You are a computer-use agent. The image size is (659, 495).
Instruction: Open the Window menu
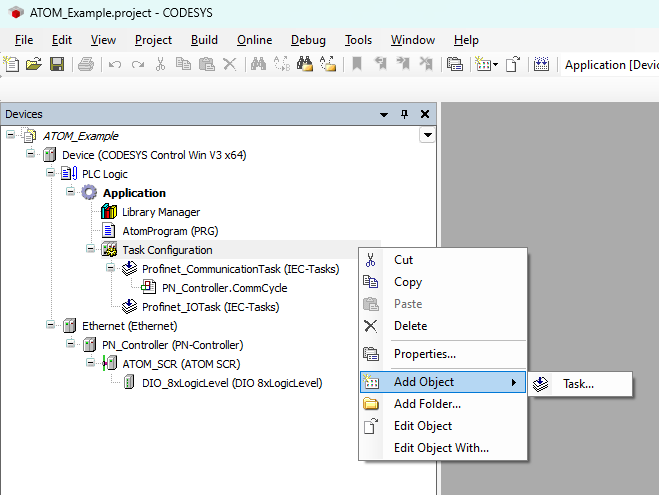[x=413, y=40]
